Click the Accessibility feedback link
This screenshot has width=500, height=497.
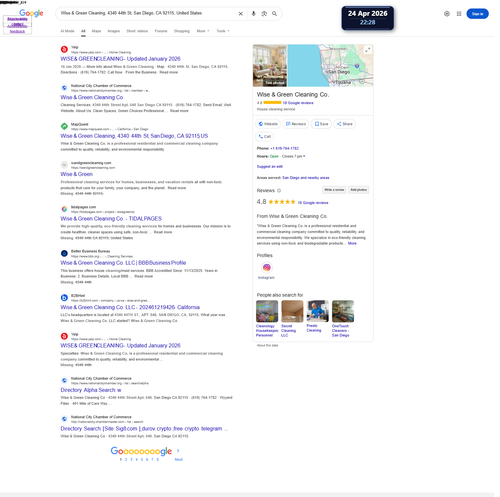click(17, 29)
